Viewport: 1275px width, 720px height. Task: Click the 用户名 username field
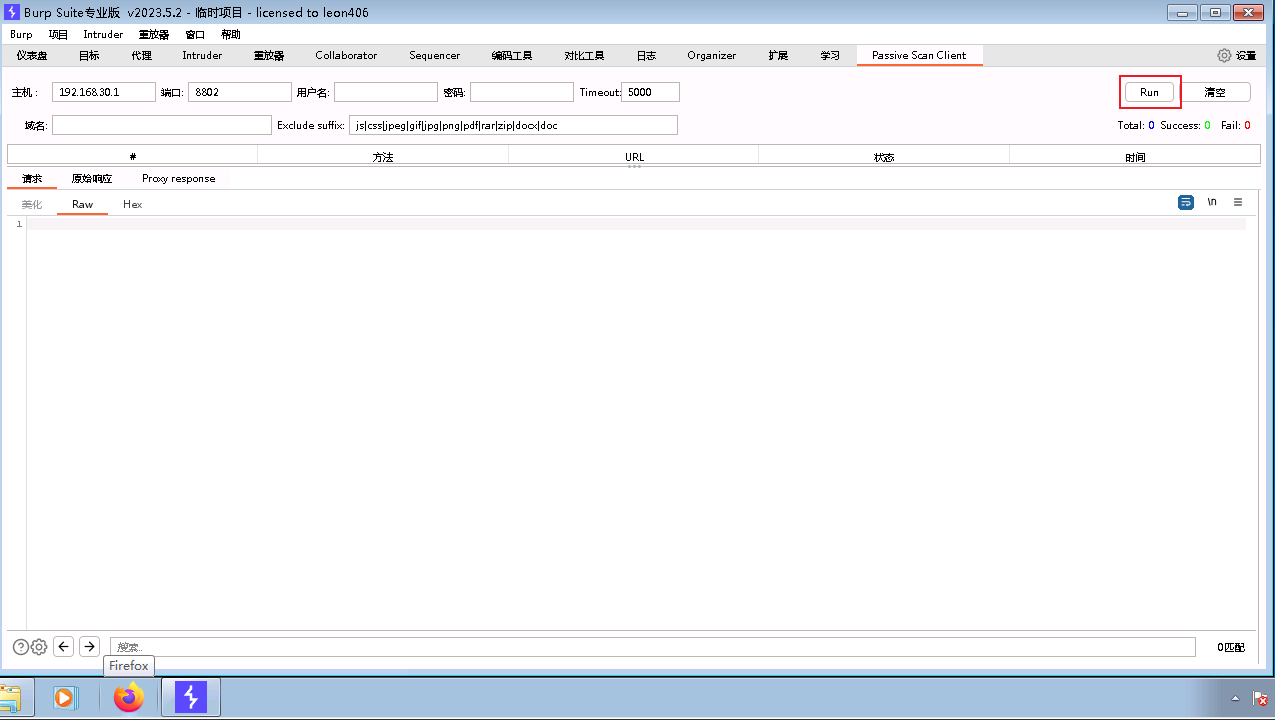(x=386, y=92)
